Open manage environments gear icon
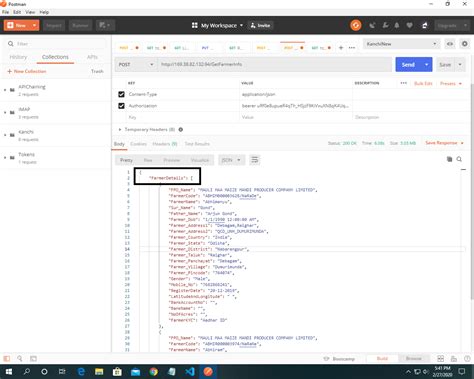 (464, 44)
